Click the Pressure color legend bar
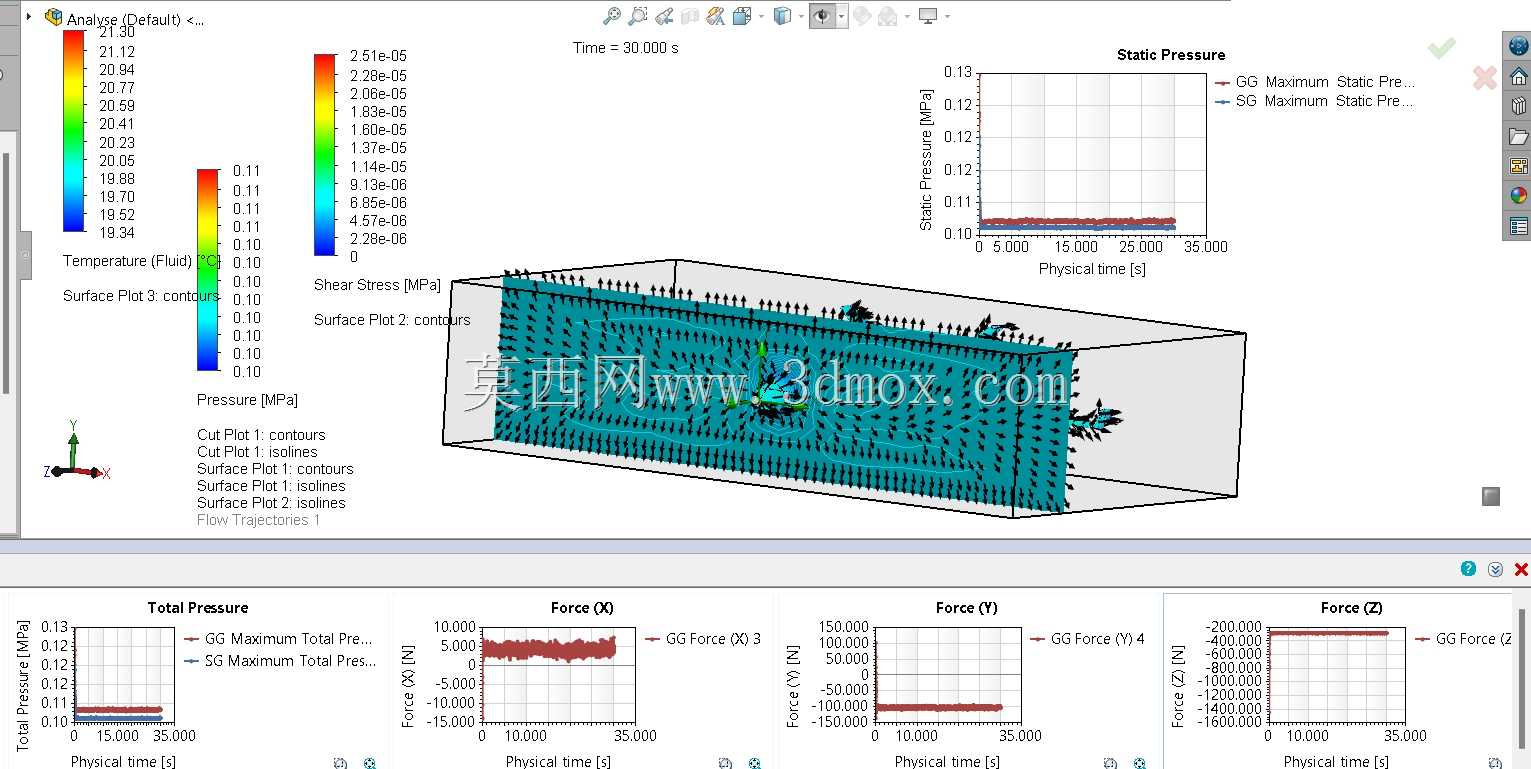Viewport: 1531px width, 769px height. pos(208,270)
